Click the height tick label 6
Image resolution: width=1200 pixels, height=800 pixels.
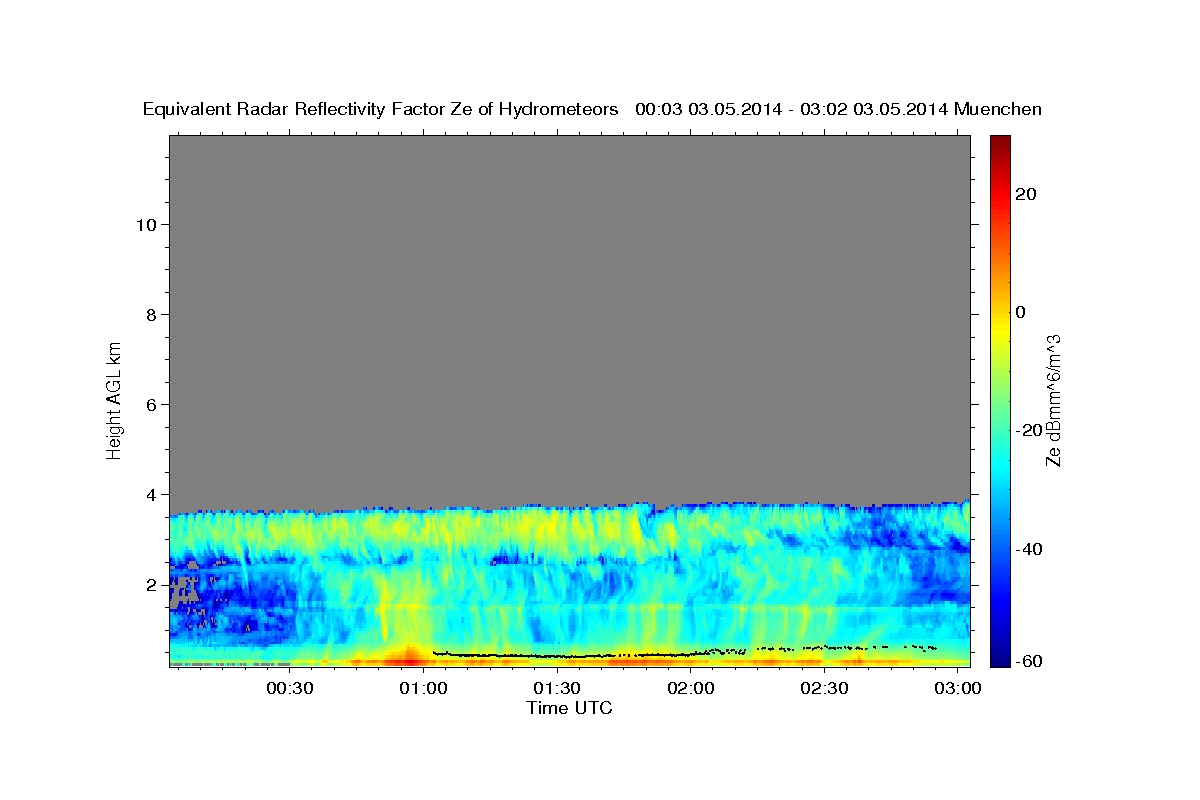point(150,404)
